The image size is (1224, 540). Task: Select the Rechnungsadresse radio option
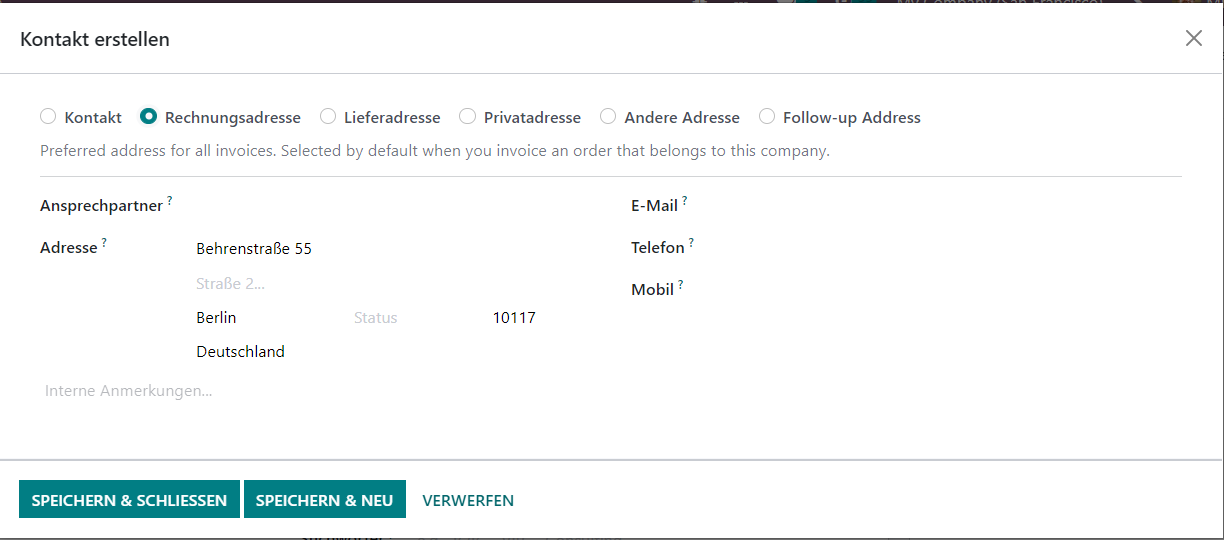pyautogui.click(x=148, y=117)
